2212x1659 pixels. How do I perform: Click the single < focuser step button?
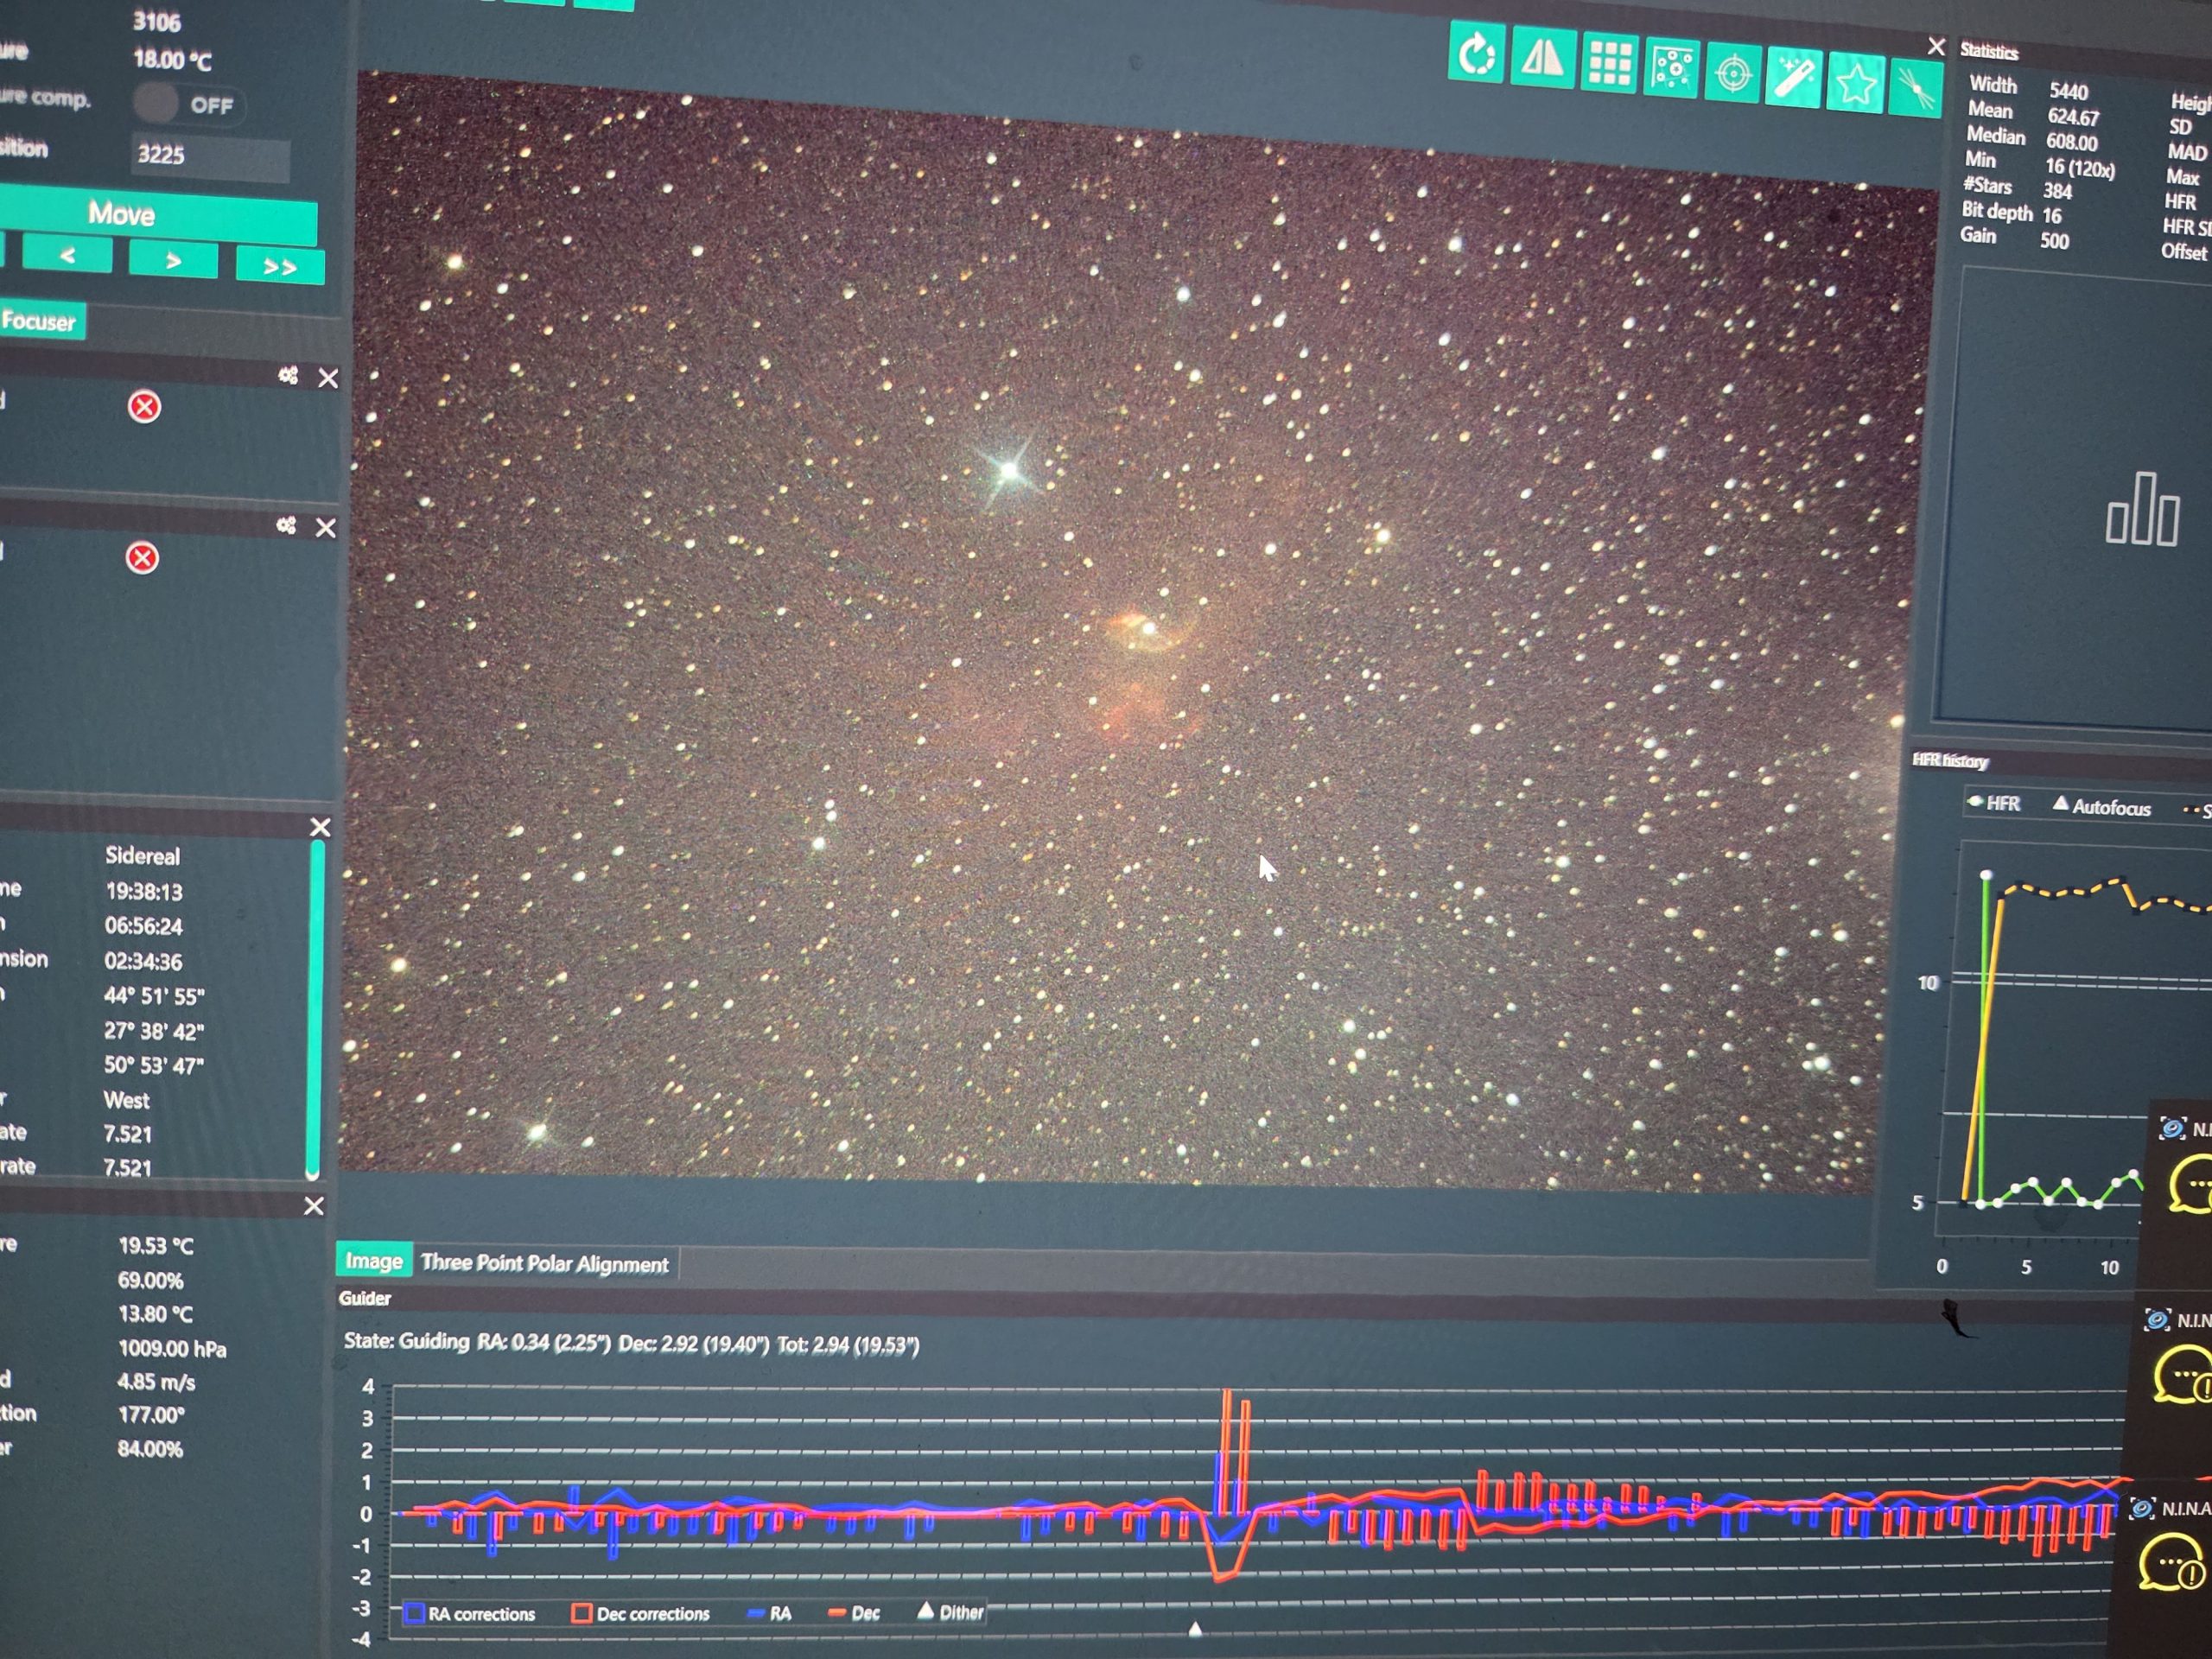tap(68, 255)
